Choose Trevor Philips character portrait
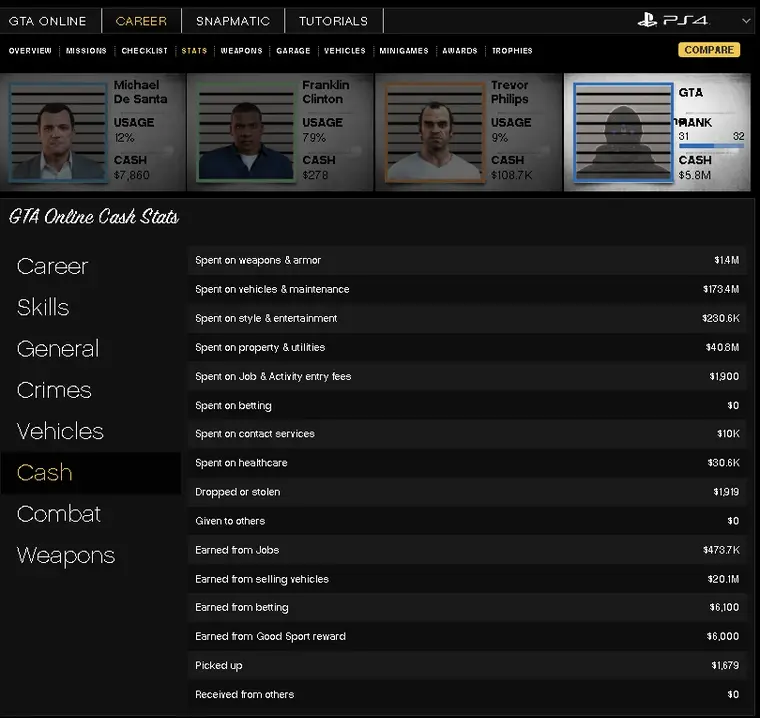The image size is (760, 718). pyautogui.click(x=434, y=132)
